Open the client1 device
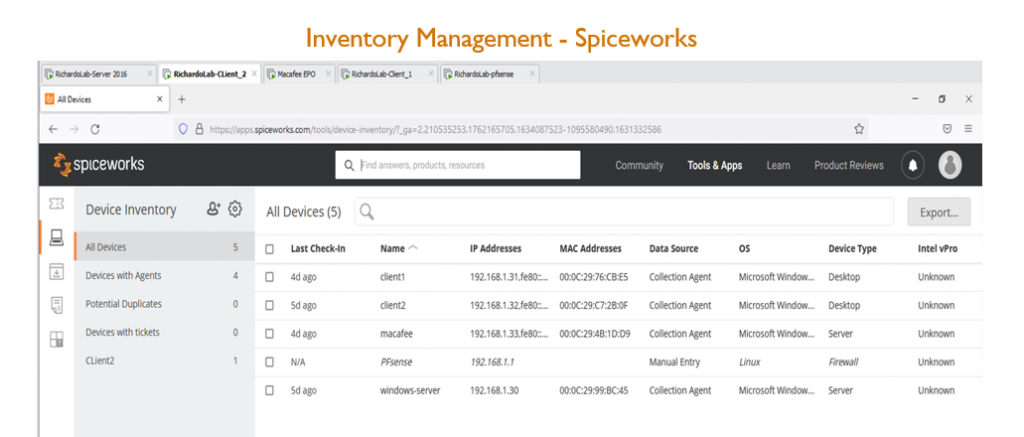The height and width of the screenshot is (437, 1024). (x=392, y=277)
